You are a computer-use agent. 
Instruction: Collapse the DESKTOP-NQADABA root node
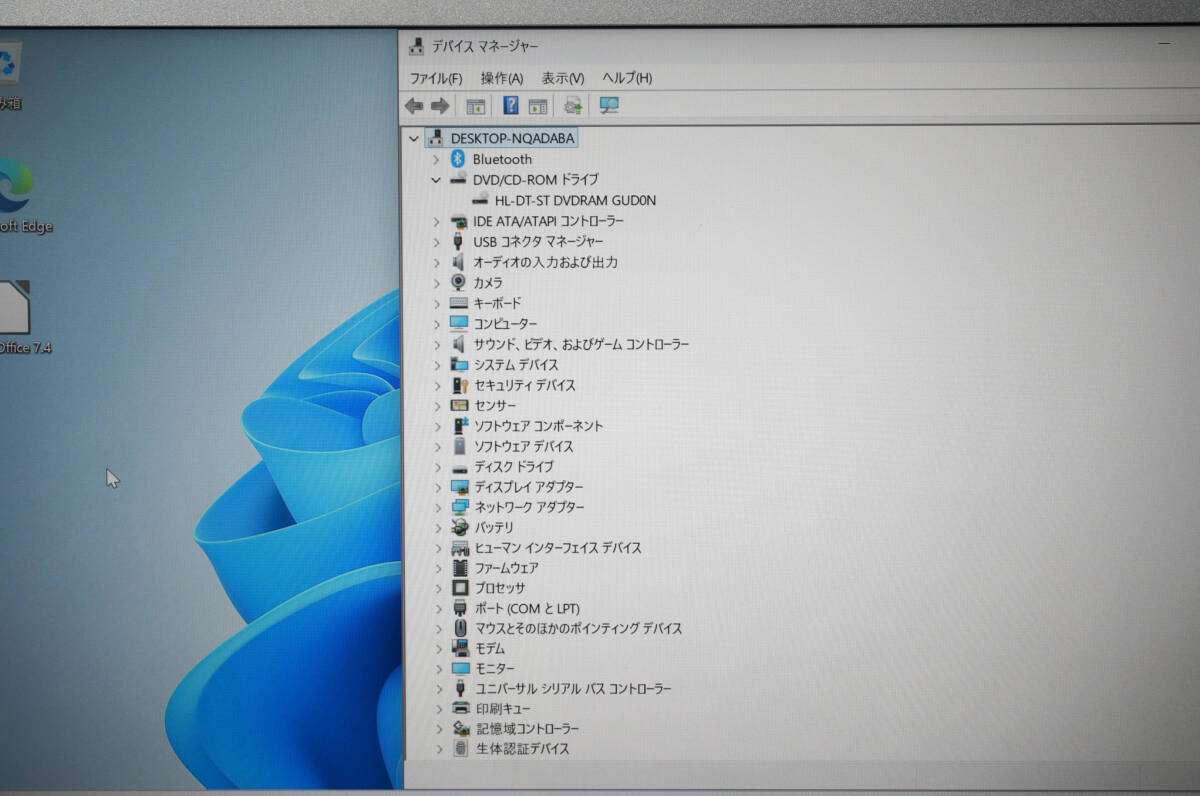click(x=413, y=139)
